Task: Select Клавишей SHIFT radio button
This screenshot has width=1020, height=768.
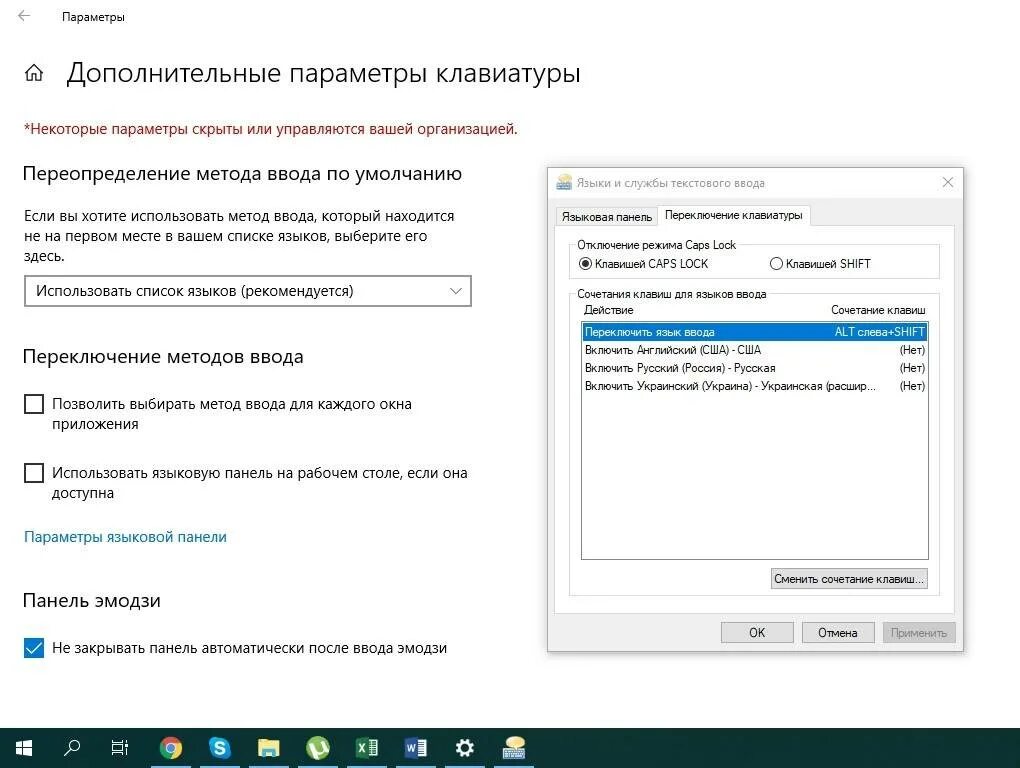Action: pyautogui.click(x=776, y=264)
